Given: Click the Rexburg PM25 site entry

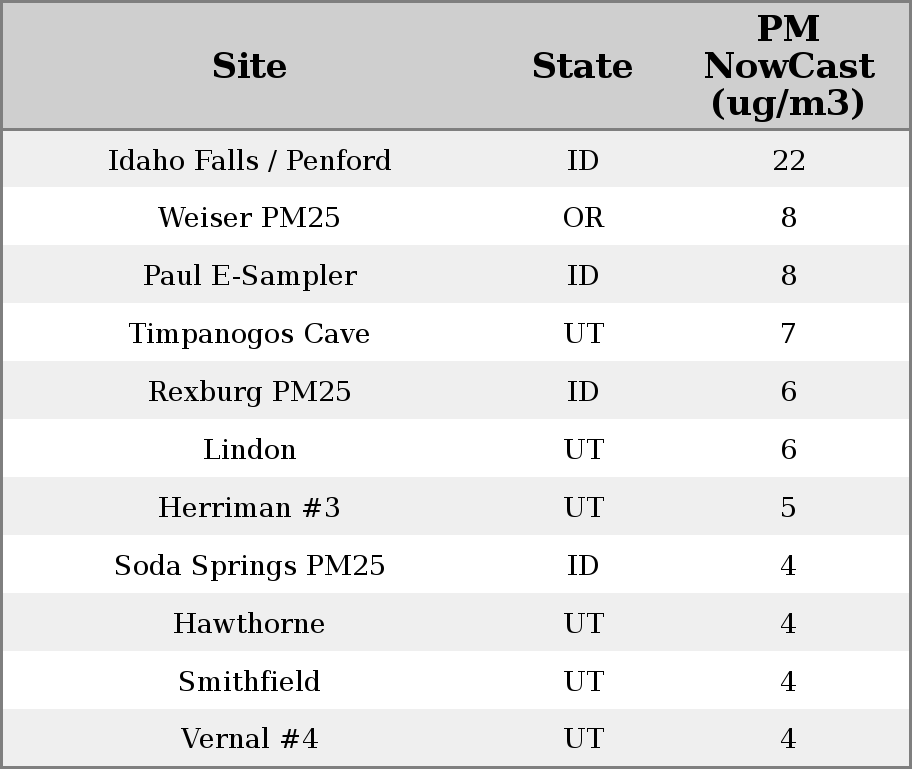Looking at the screenshot, I should pos(249,392).
